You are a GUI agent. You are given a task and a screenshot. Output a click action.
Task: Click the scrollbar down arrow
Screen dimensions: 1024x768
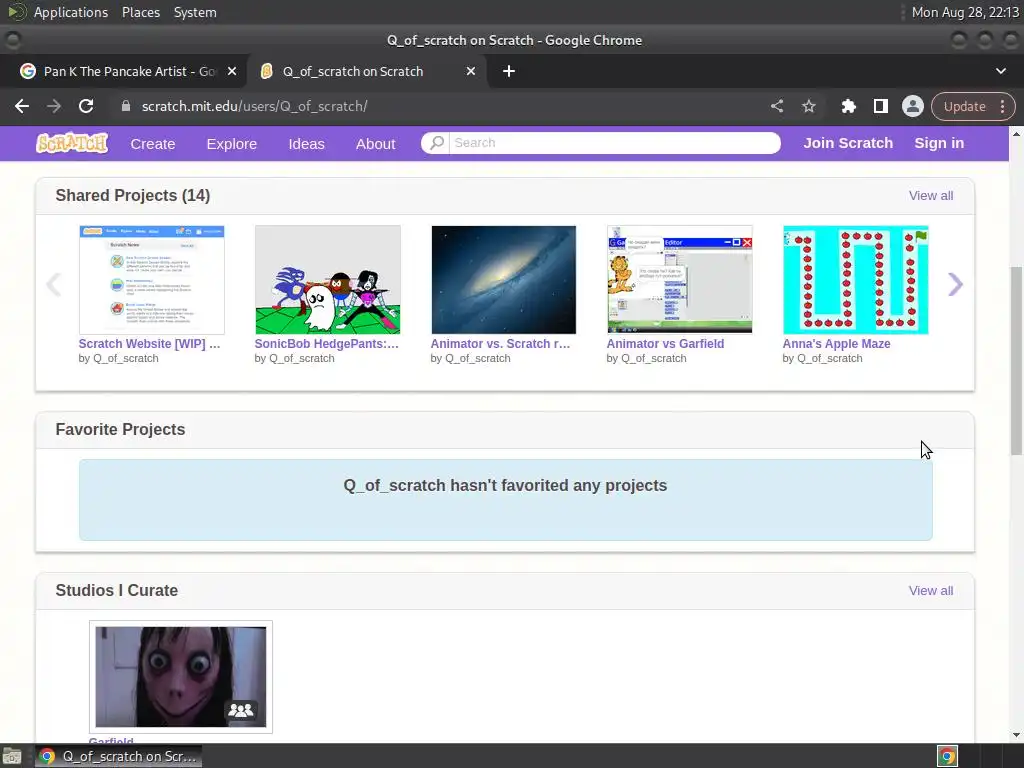coord(1016,735)
